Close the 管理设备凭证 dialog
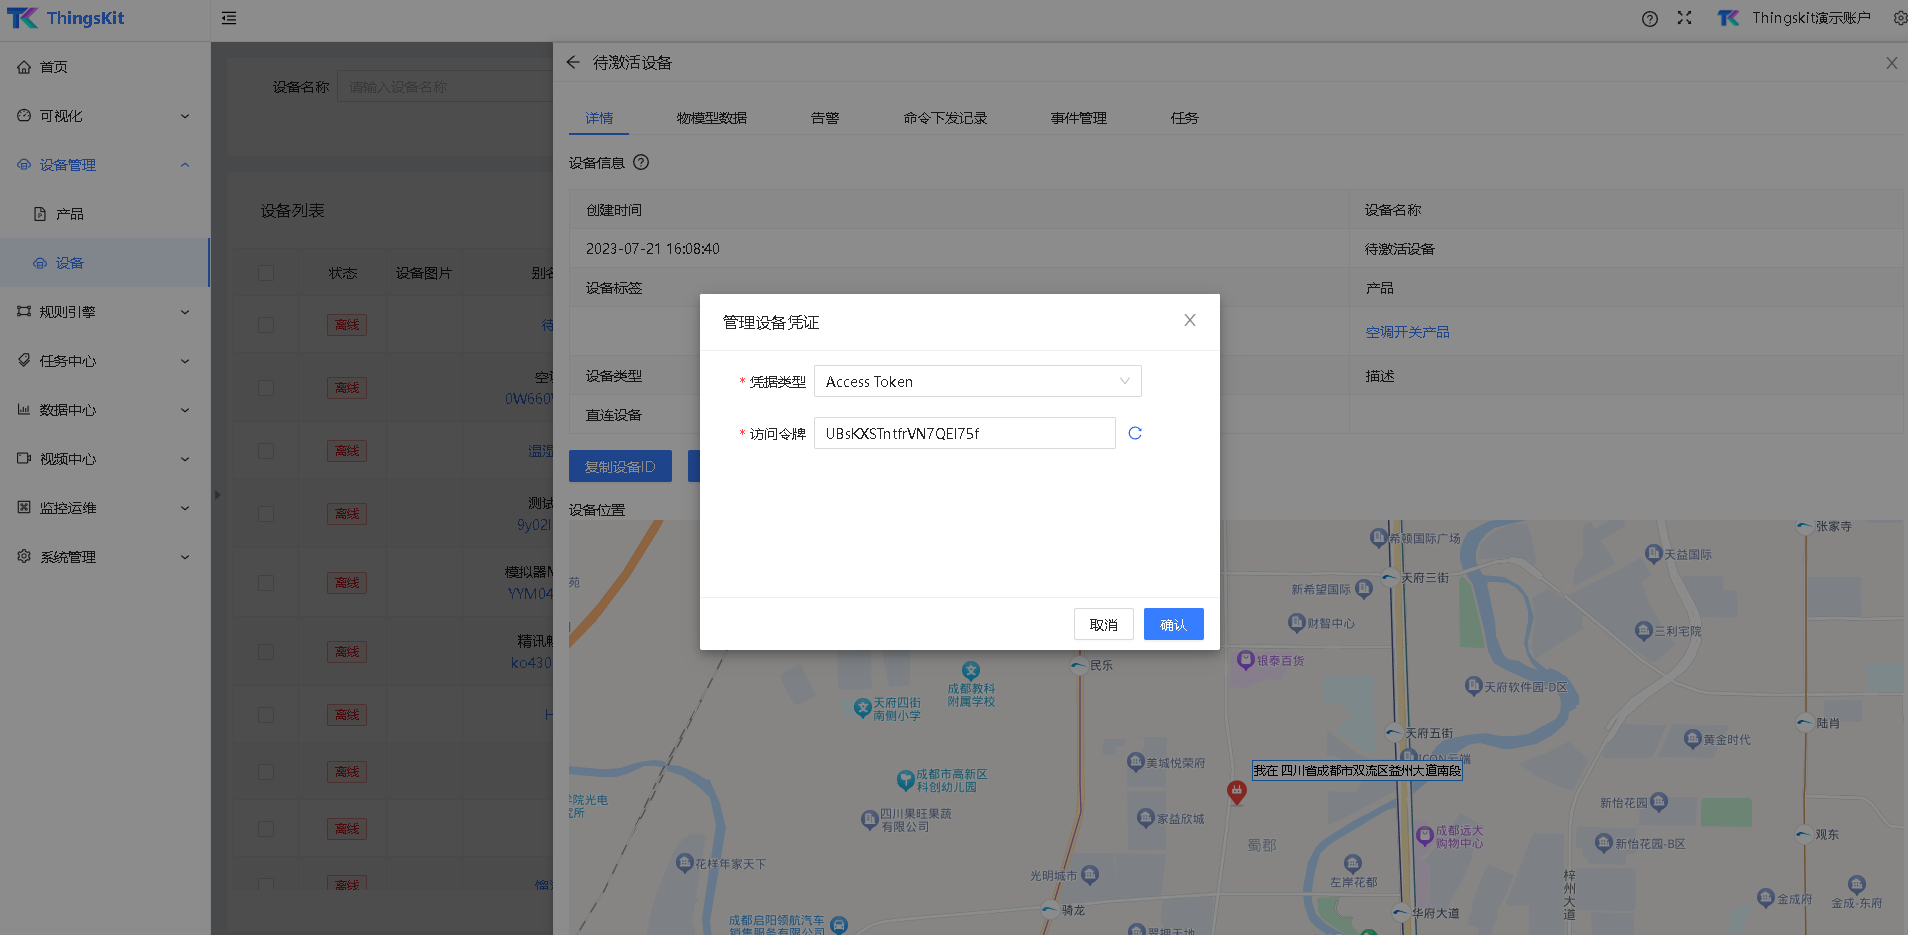Image resolution: width=1908 pixels, height=935 pixels. tap(1189, 321)
